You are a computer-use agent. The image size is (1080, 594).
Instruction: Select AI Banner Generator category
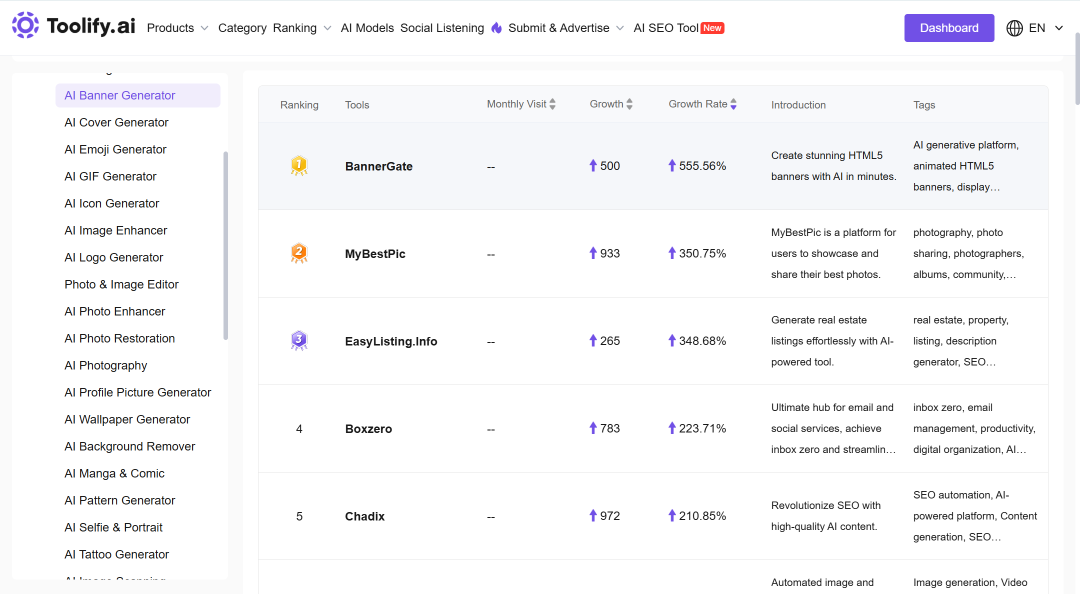[138, 96]
